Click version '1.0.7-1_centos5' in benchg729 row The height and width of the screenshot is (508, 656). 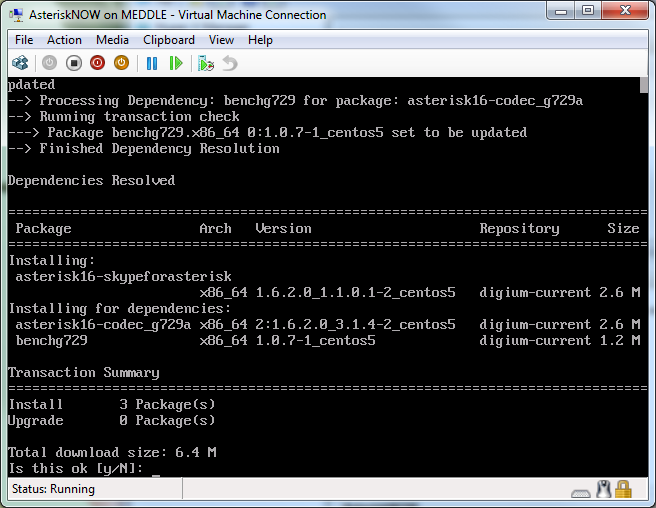(x=315, y=341)
